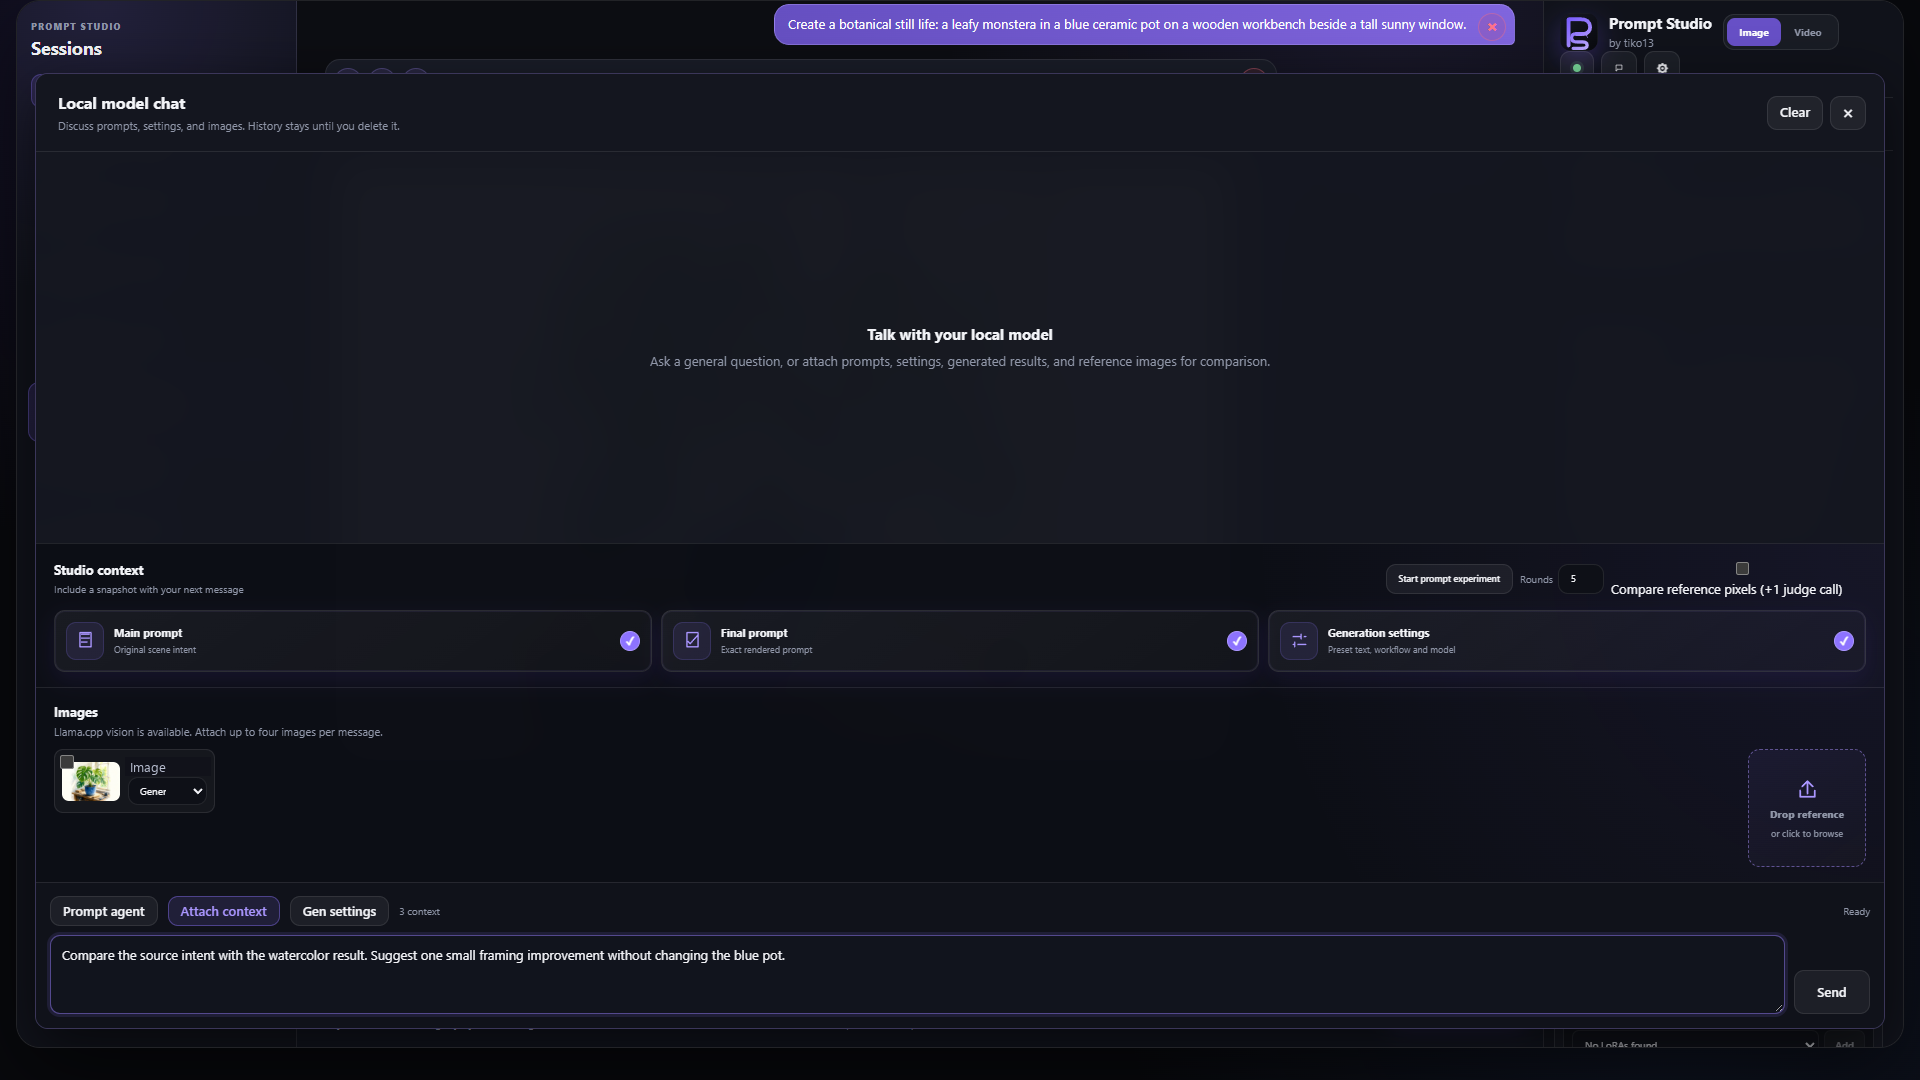
Task: Open the image type dropdown
Action: point(167,791)
